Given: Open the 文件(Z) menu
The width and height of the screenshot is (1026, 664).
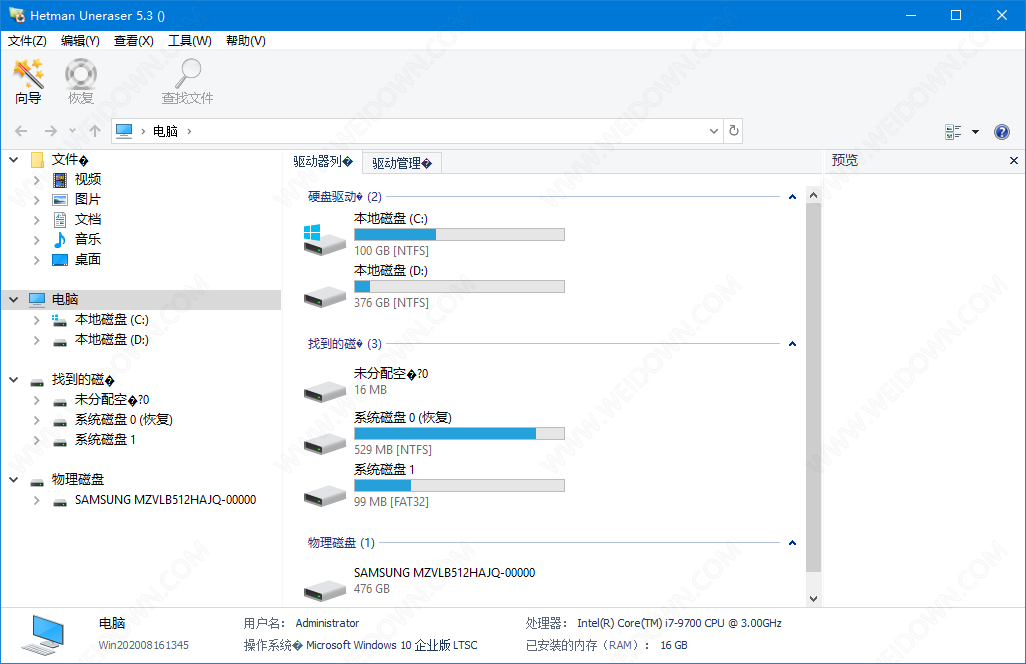Looking at the screenshot, I should pos(27,41).
